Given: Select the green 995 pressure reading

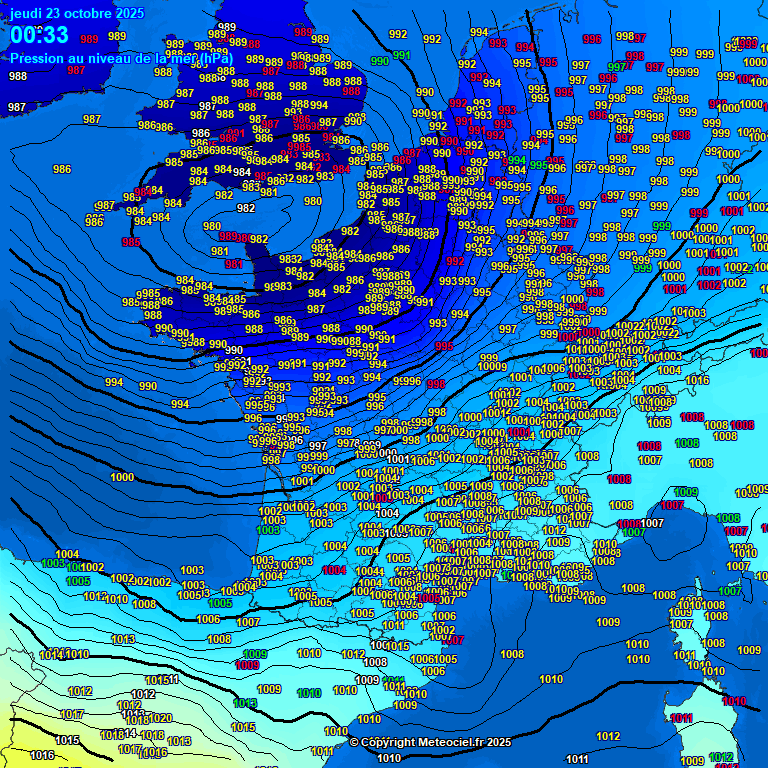Looking at the screenshot, I should pos(538,165).
